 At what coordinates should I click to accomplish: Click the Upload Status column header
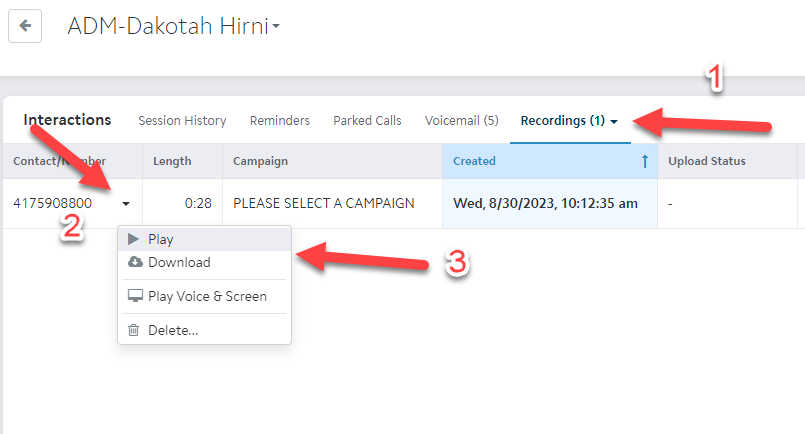click(x=707, y=161)
